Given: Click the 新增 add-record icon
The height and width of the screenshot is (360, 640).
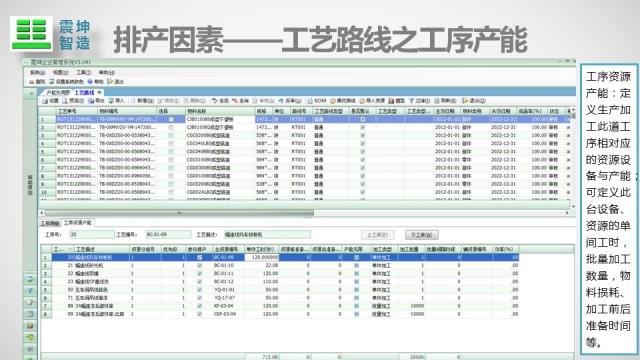Looking at the screenshot, I should 133,100.
